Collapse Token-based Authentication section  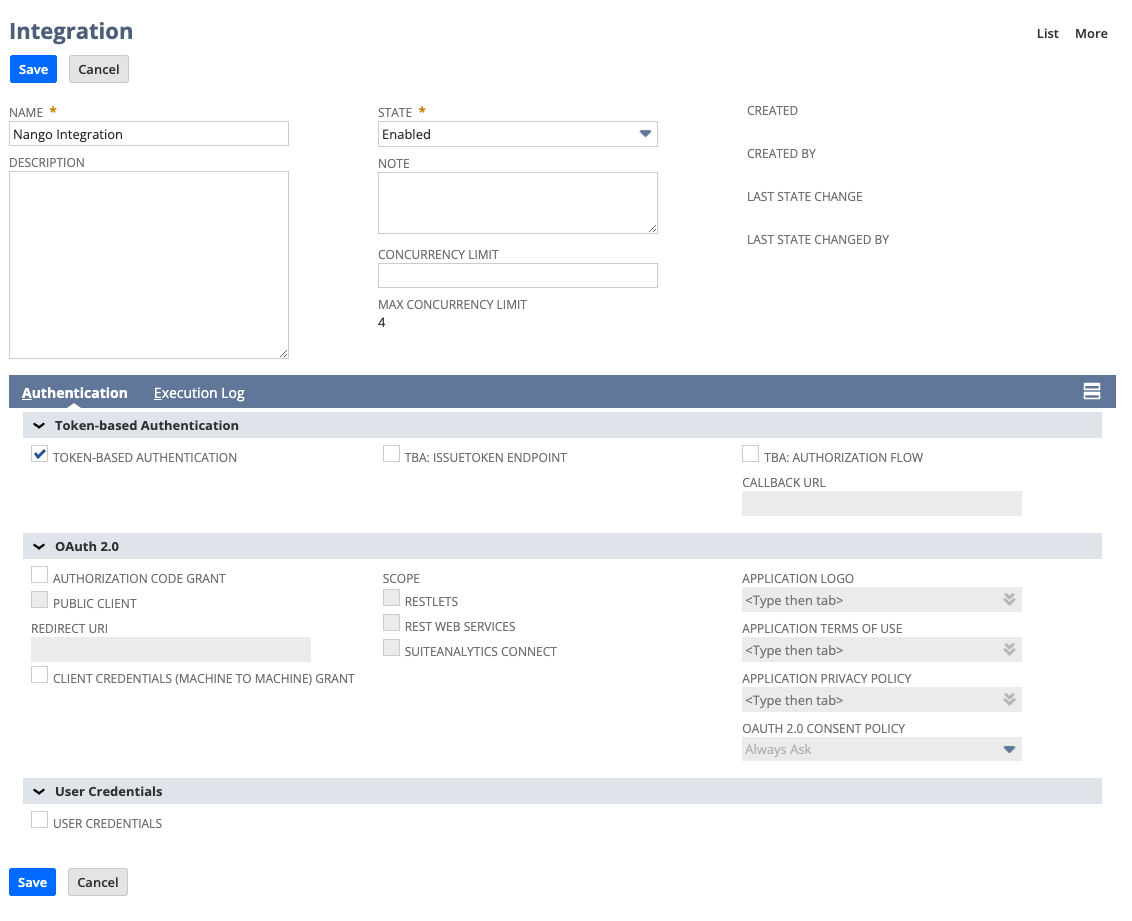(39, 426)
